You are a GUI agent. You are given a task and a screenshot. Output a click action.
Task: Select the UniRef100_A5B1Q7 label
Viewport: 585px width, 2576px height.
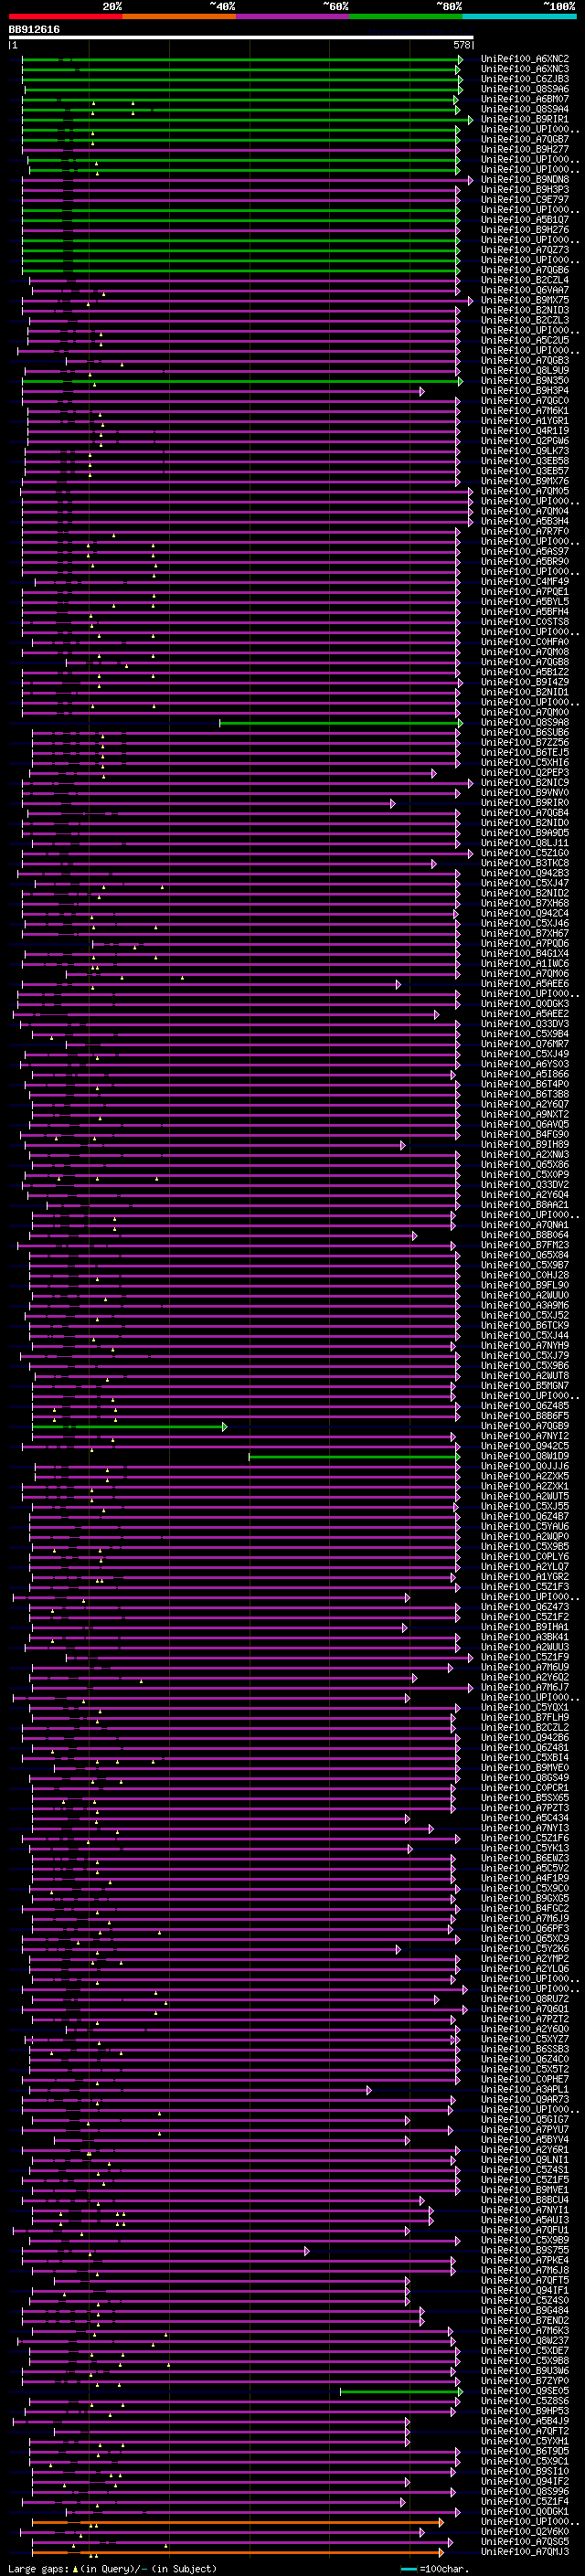525,220
